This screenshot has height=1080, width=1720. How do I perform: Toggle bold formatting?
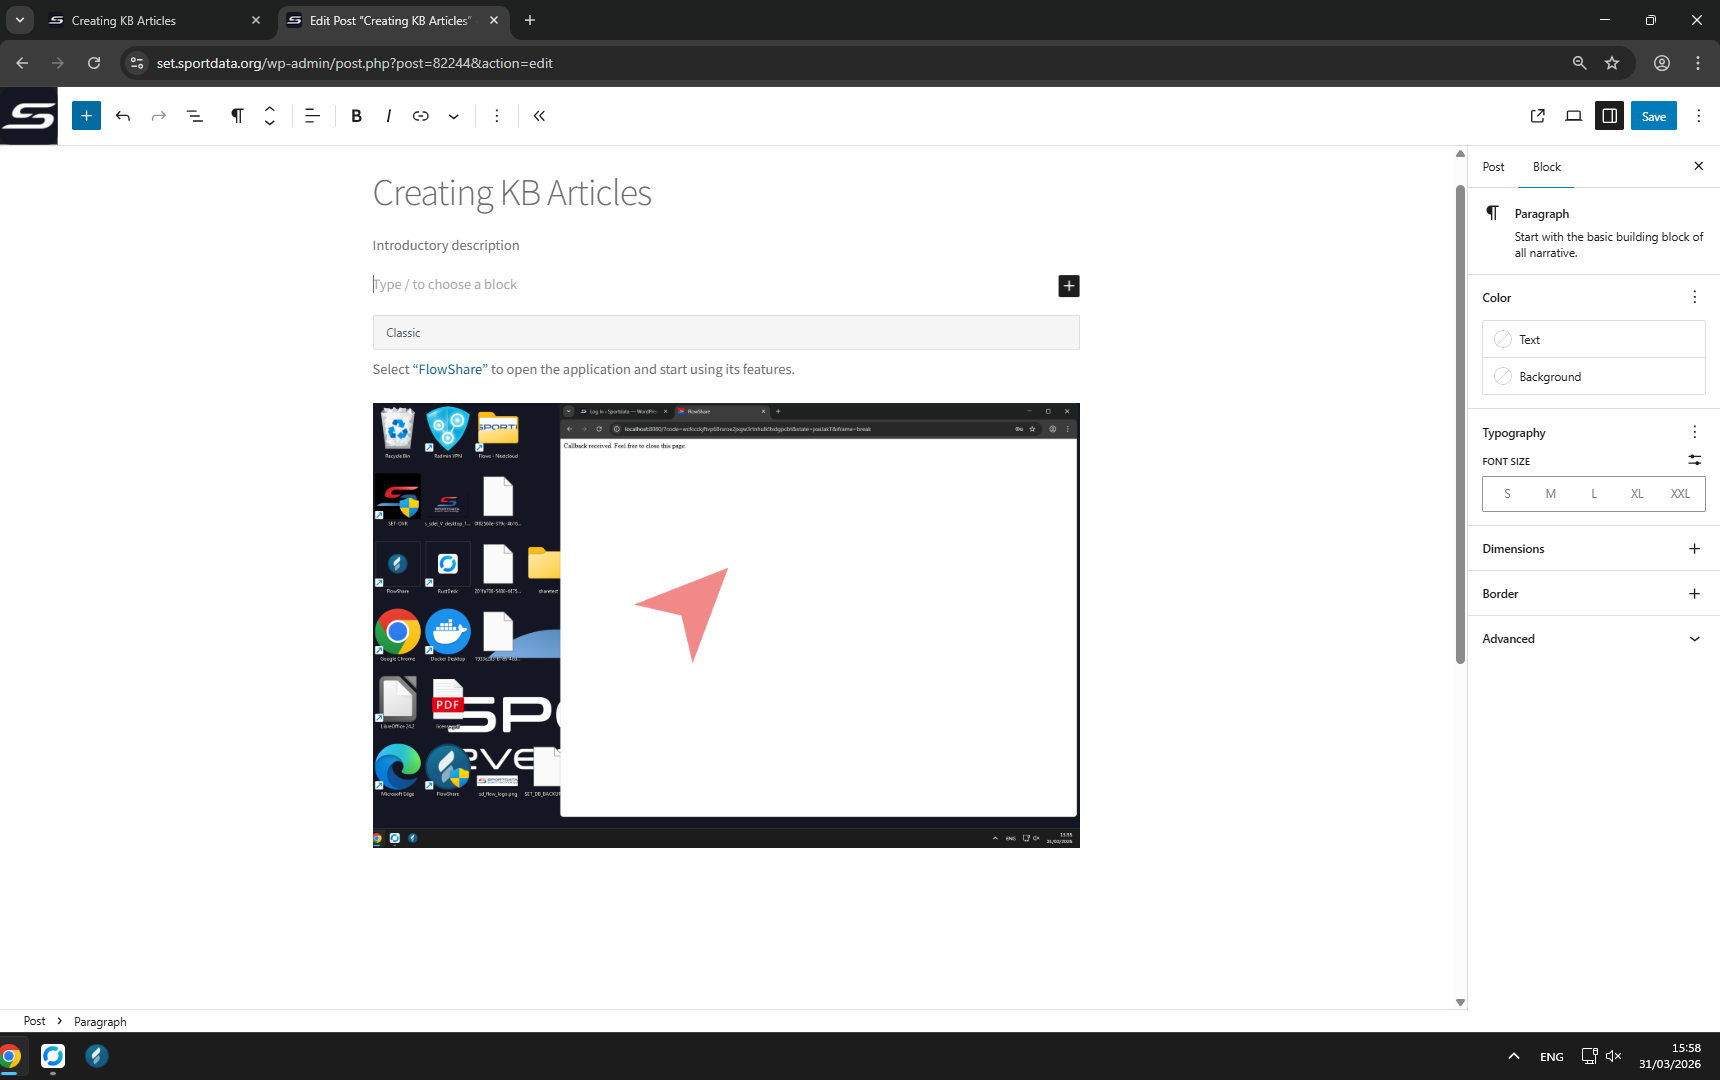pyautogui.click(x=356, y=116)
